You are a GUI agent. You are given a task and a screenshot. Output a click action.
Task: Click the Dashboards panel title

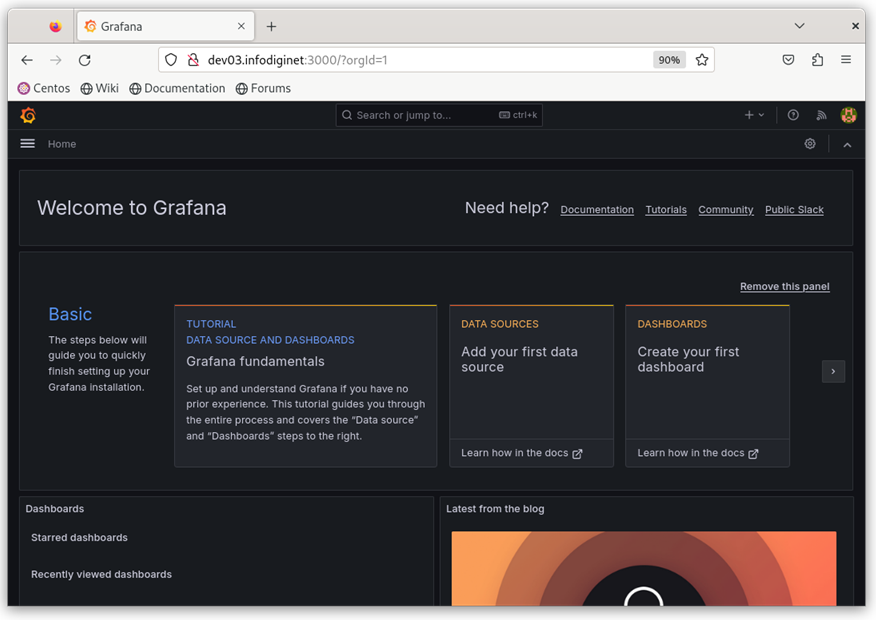coord(55,509)
